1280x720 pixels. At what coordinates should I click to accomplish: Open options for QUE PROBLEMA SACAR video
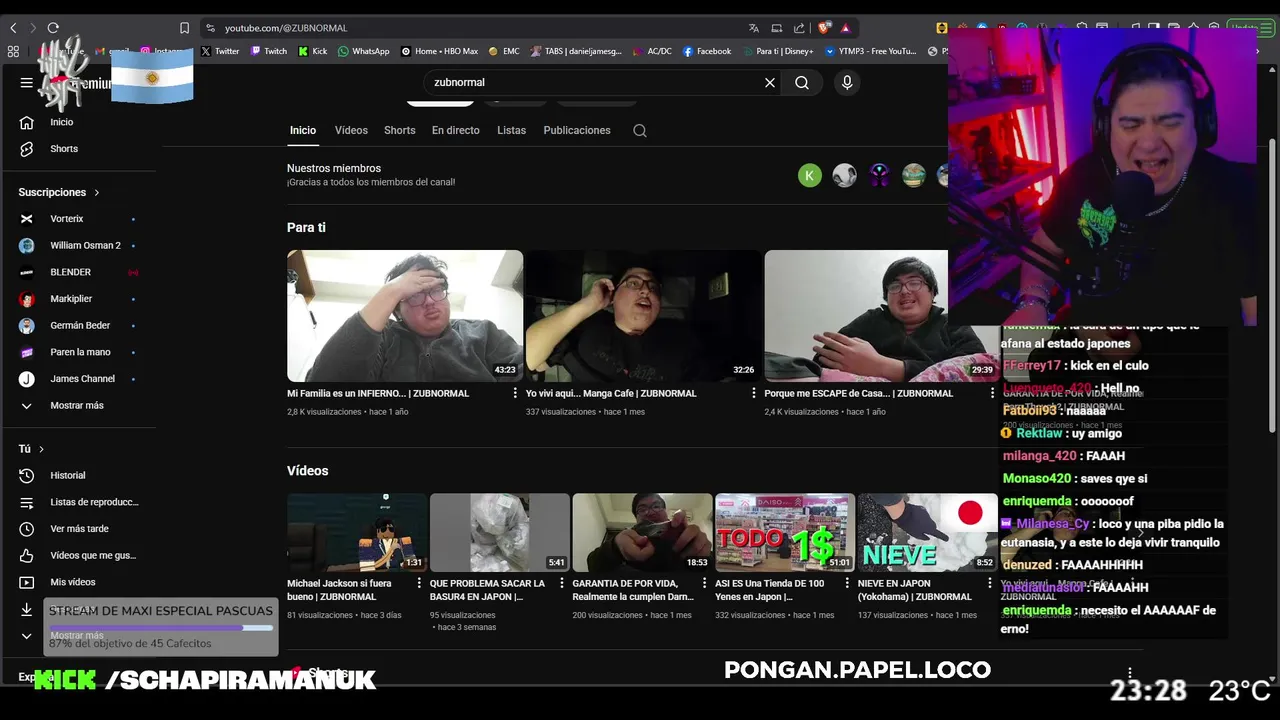point(562,583)
